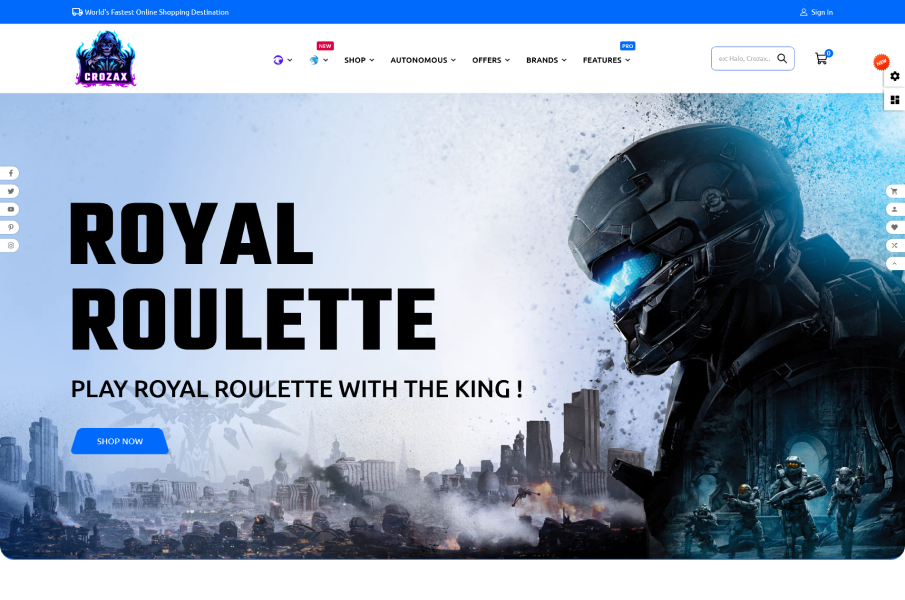Click the Sign In link
This screenshot has height=600, width=905.
click(x=816, y=12)
